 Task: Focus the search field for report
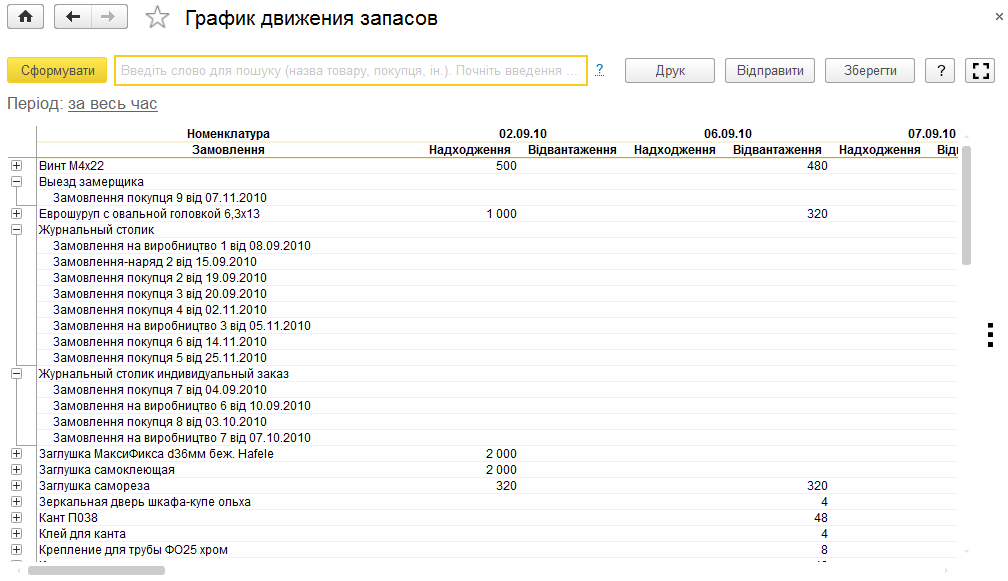[x=351, y=71]
